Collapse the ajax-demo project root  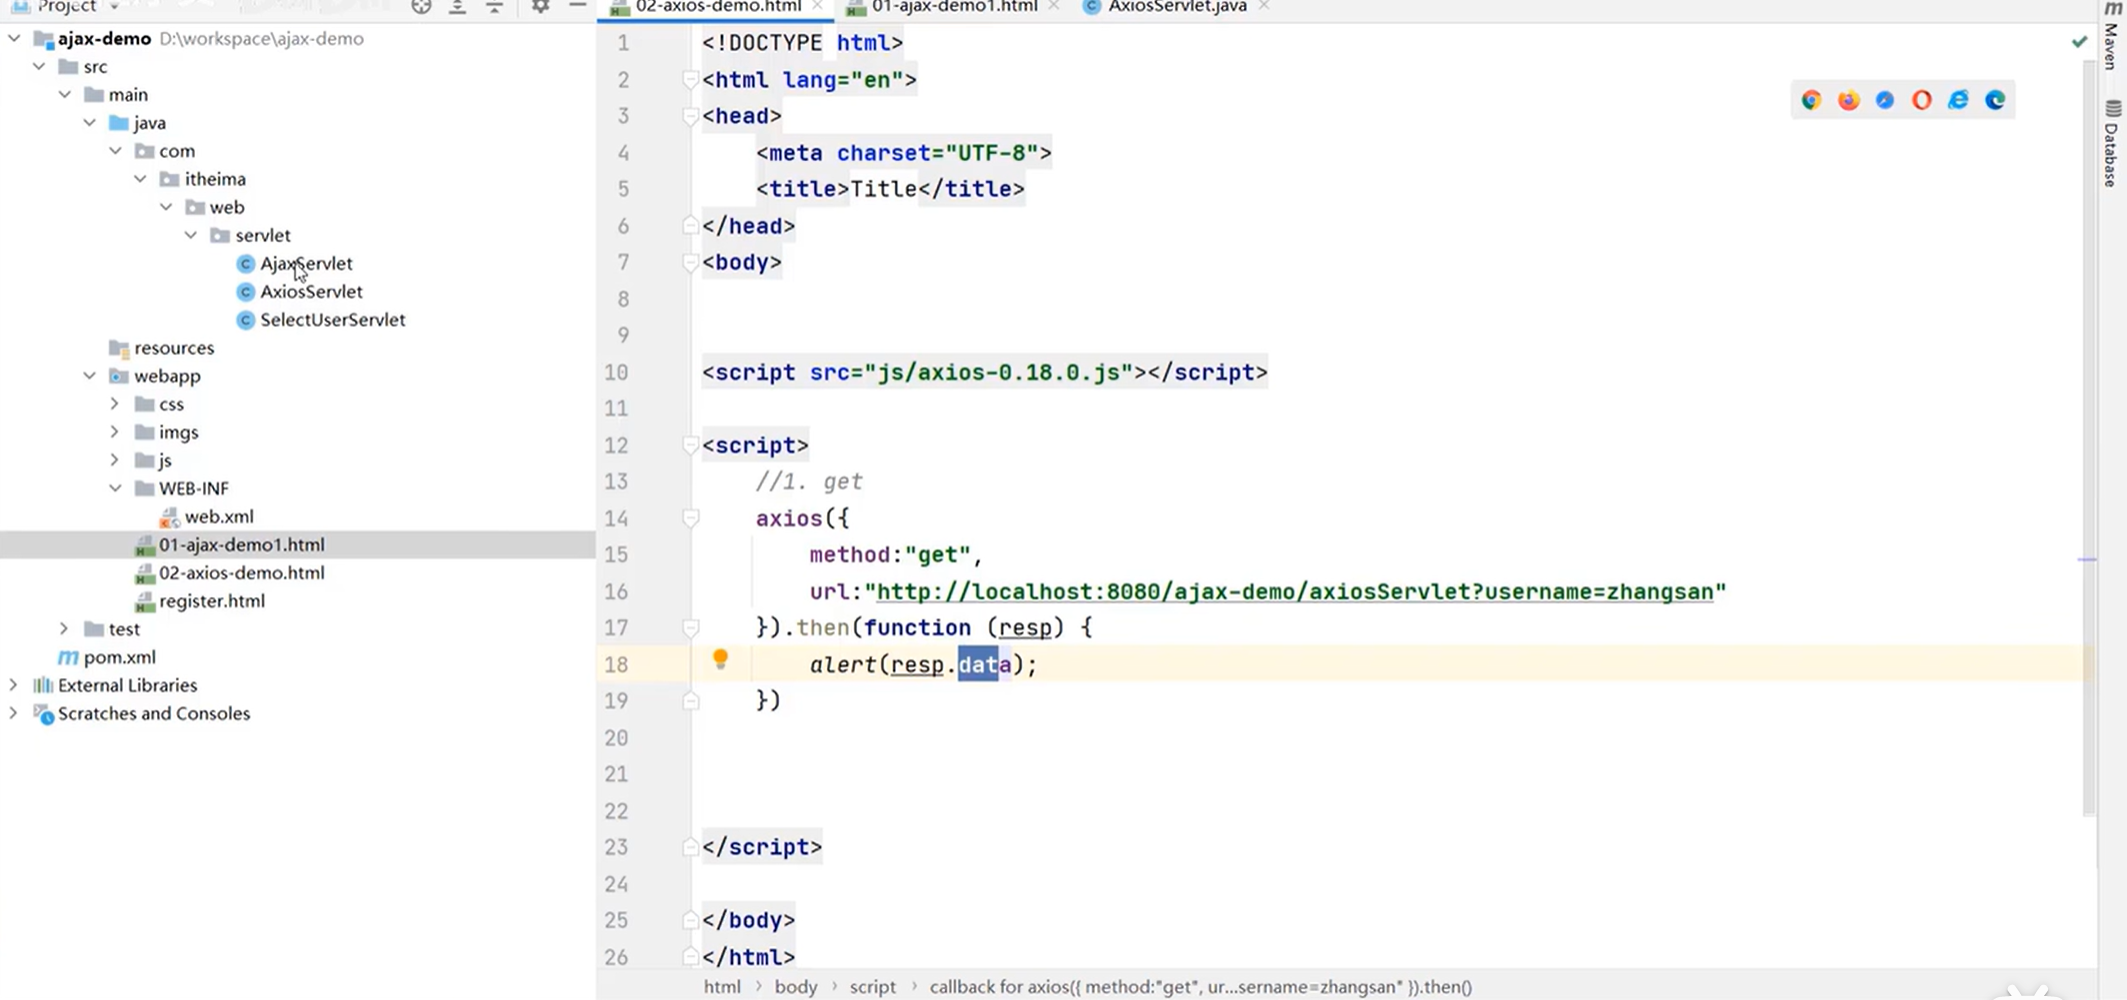coord(14,38)
